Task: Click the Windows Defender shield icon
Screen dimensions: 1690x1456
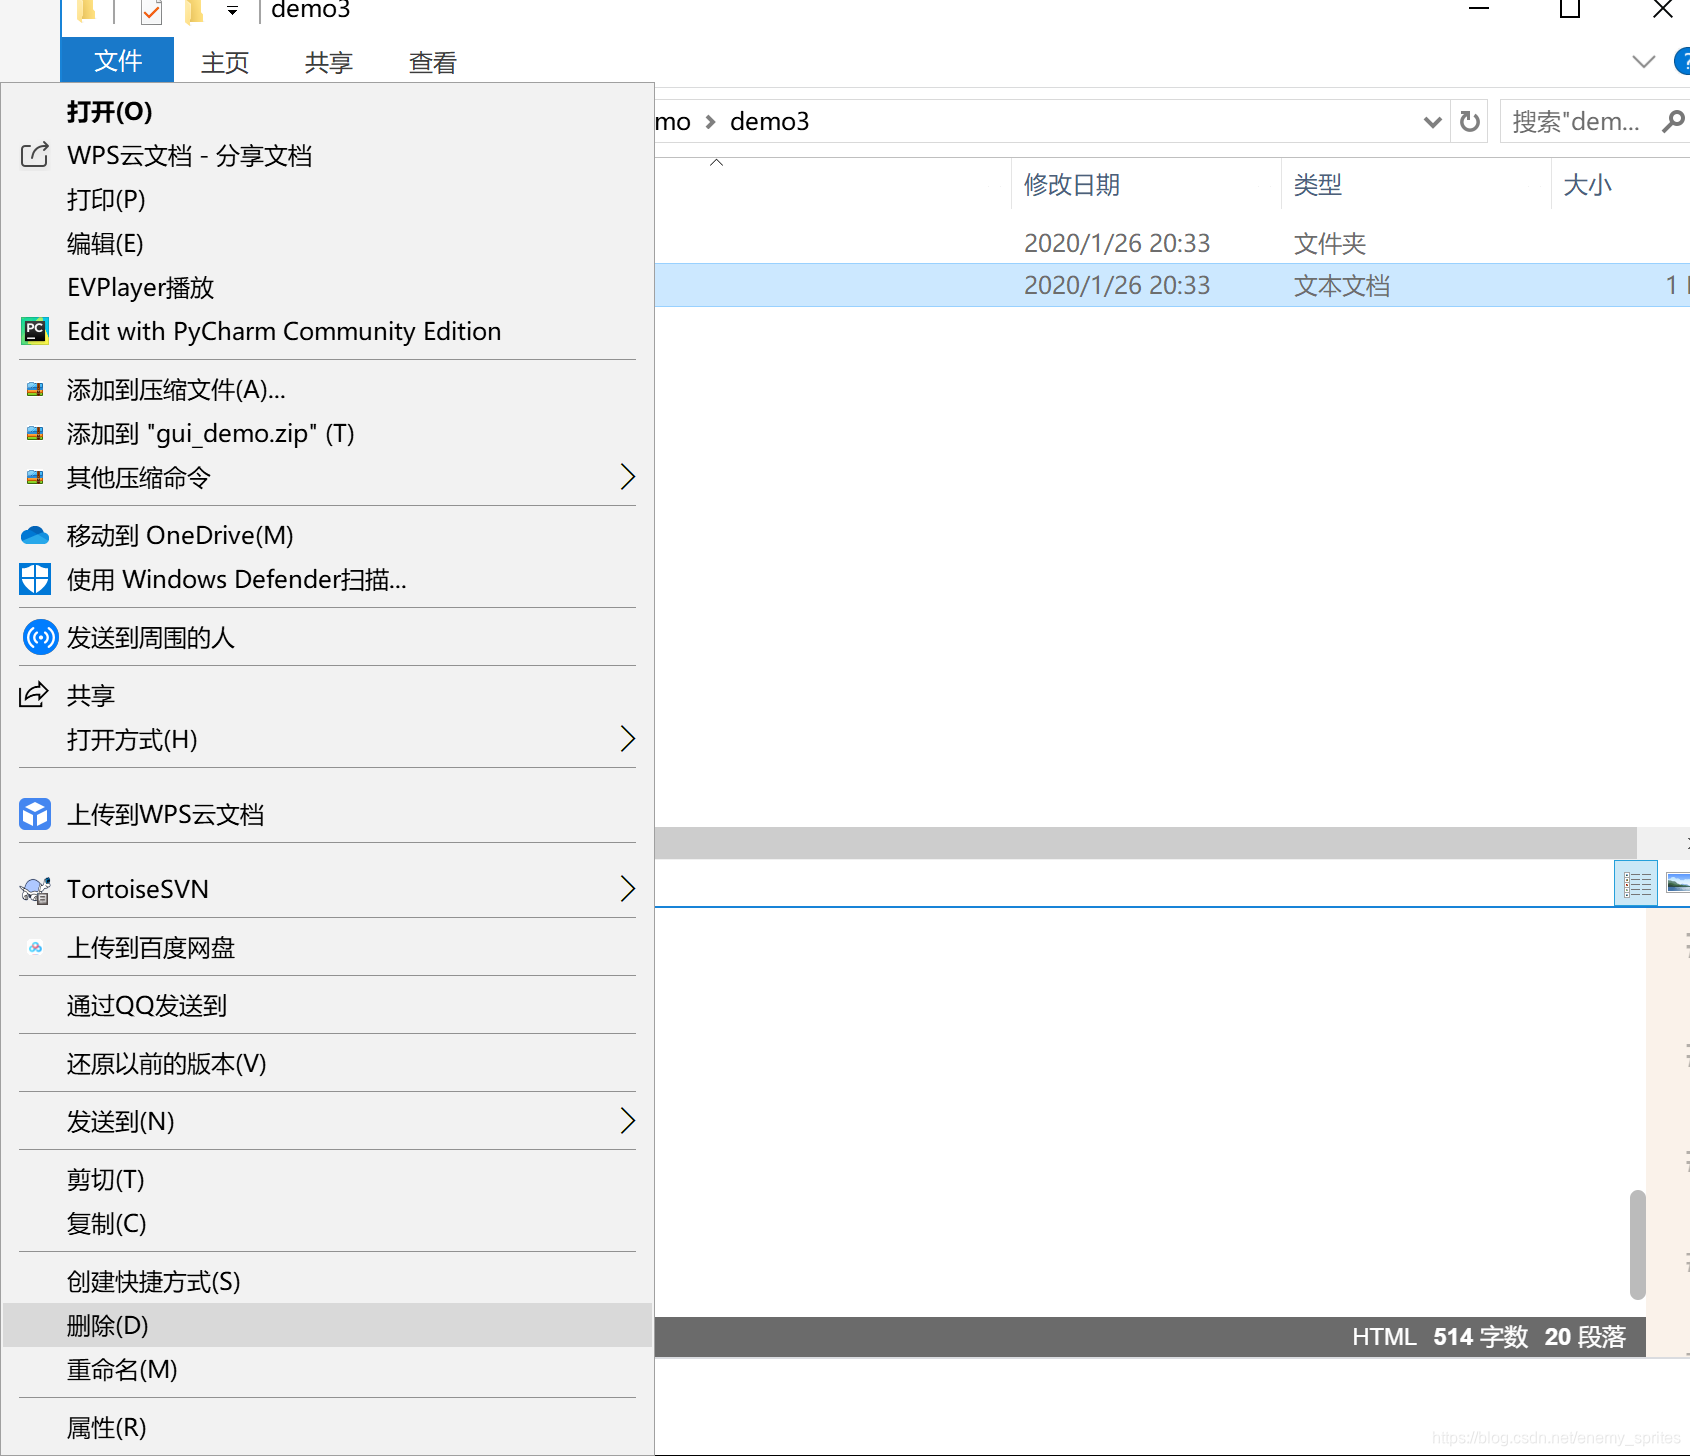Action: tap(35, 579)
